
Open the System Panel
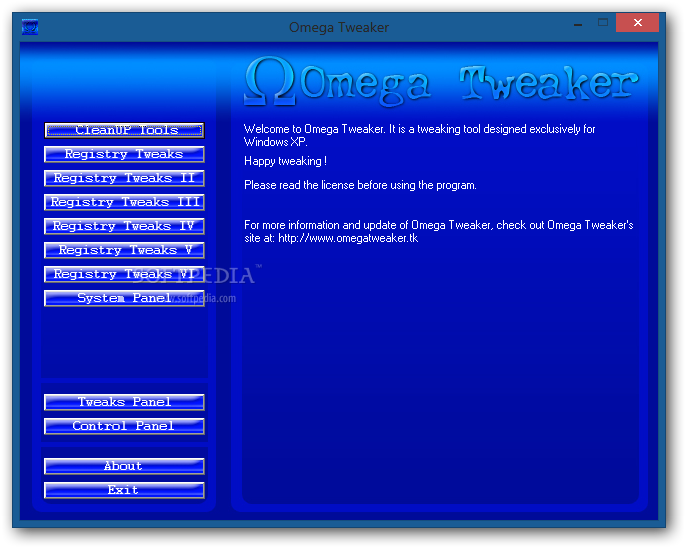(x=124, y=298)
